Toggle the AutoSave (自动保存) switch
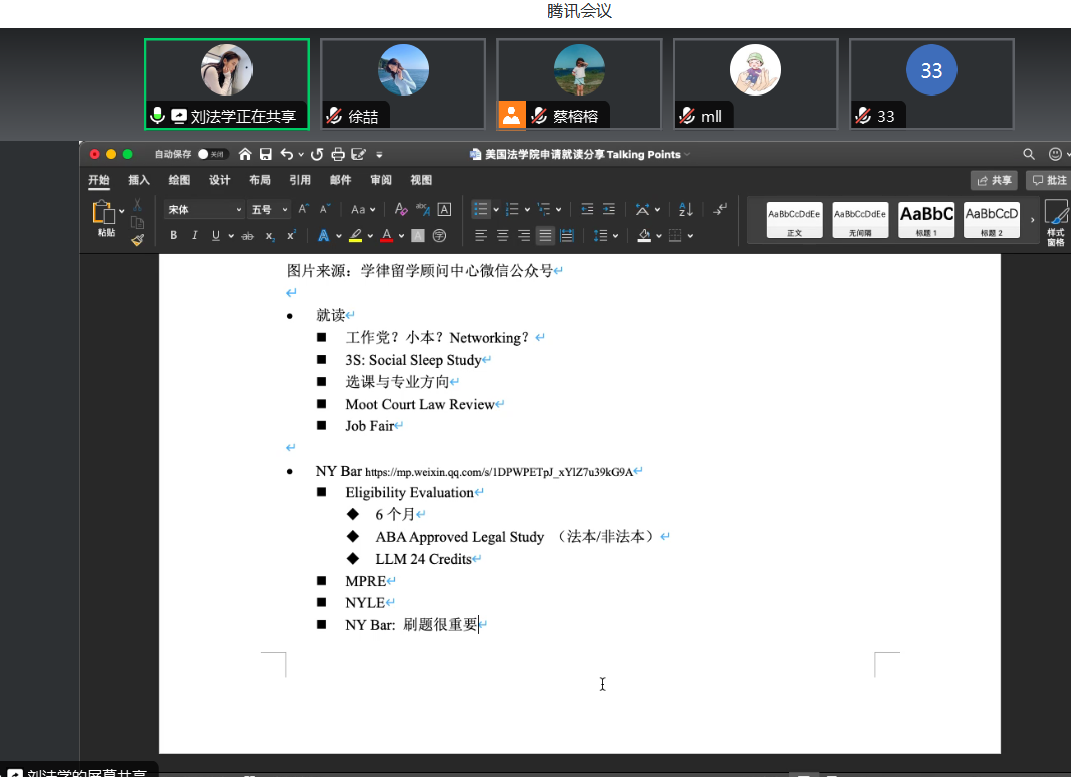This screenshot has width=1071, height=777. click(x=212, y=154)
